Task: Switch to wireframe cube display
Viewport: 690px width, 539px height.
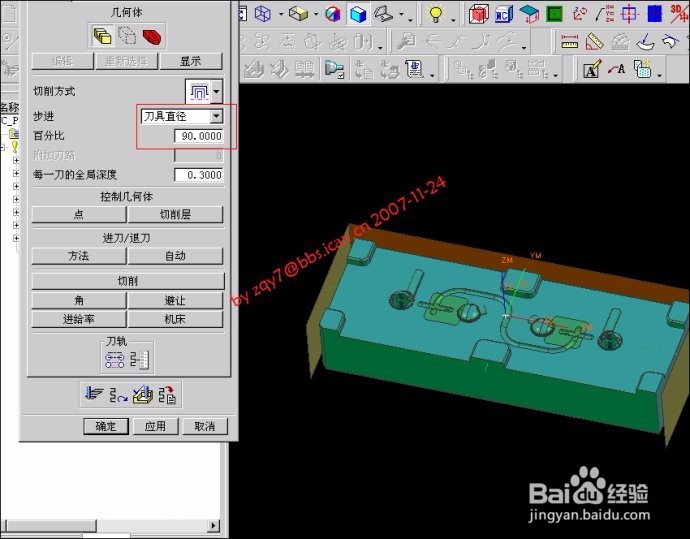Action: click(263, 14)
